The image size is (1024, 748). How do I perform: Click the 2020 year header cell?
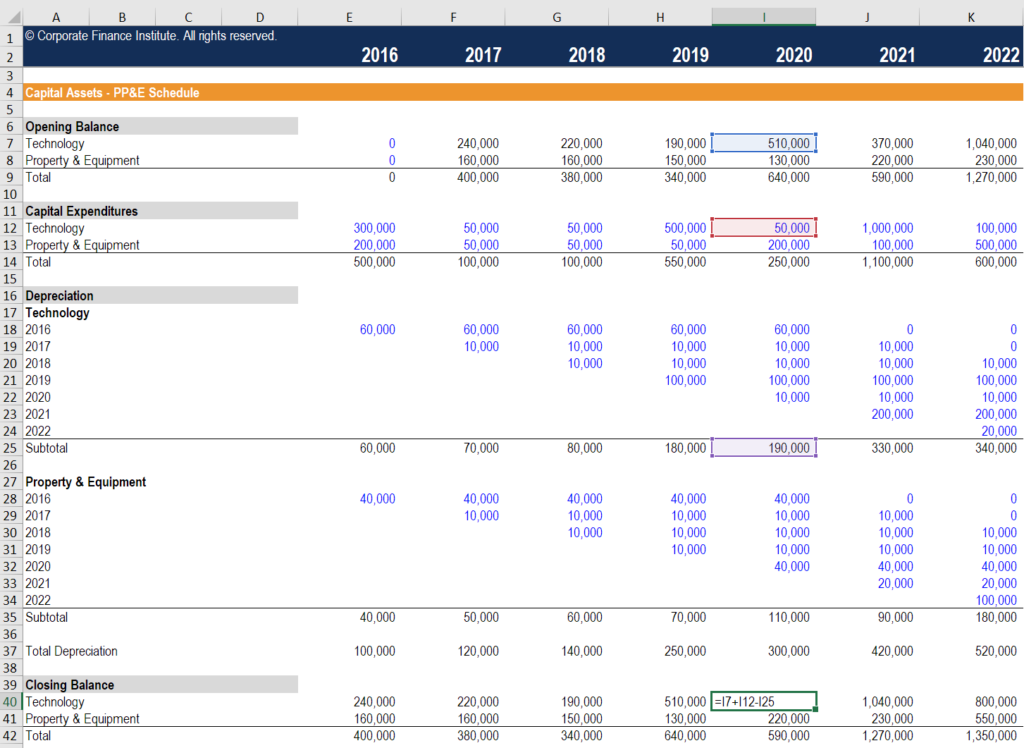click(793, 55)
